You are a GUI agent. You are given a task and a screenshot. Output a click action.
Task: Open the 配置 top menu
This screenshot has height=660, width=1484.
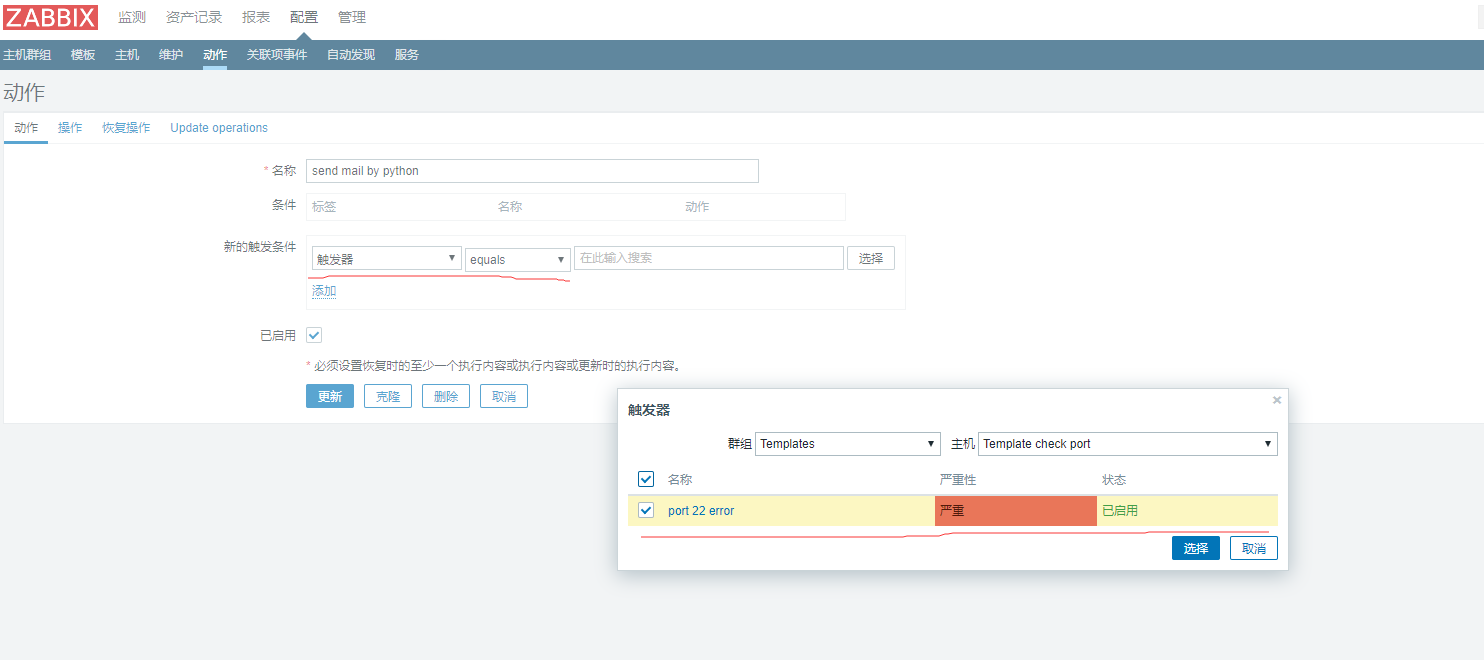(304, 18)
